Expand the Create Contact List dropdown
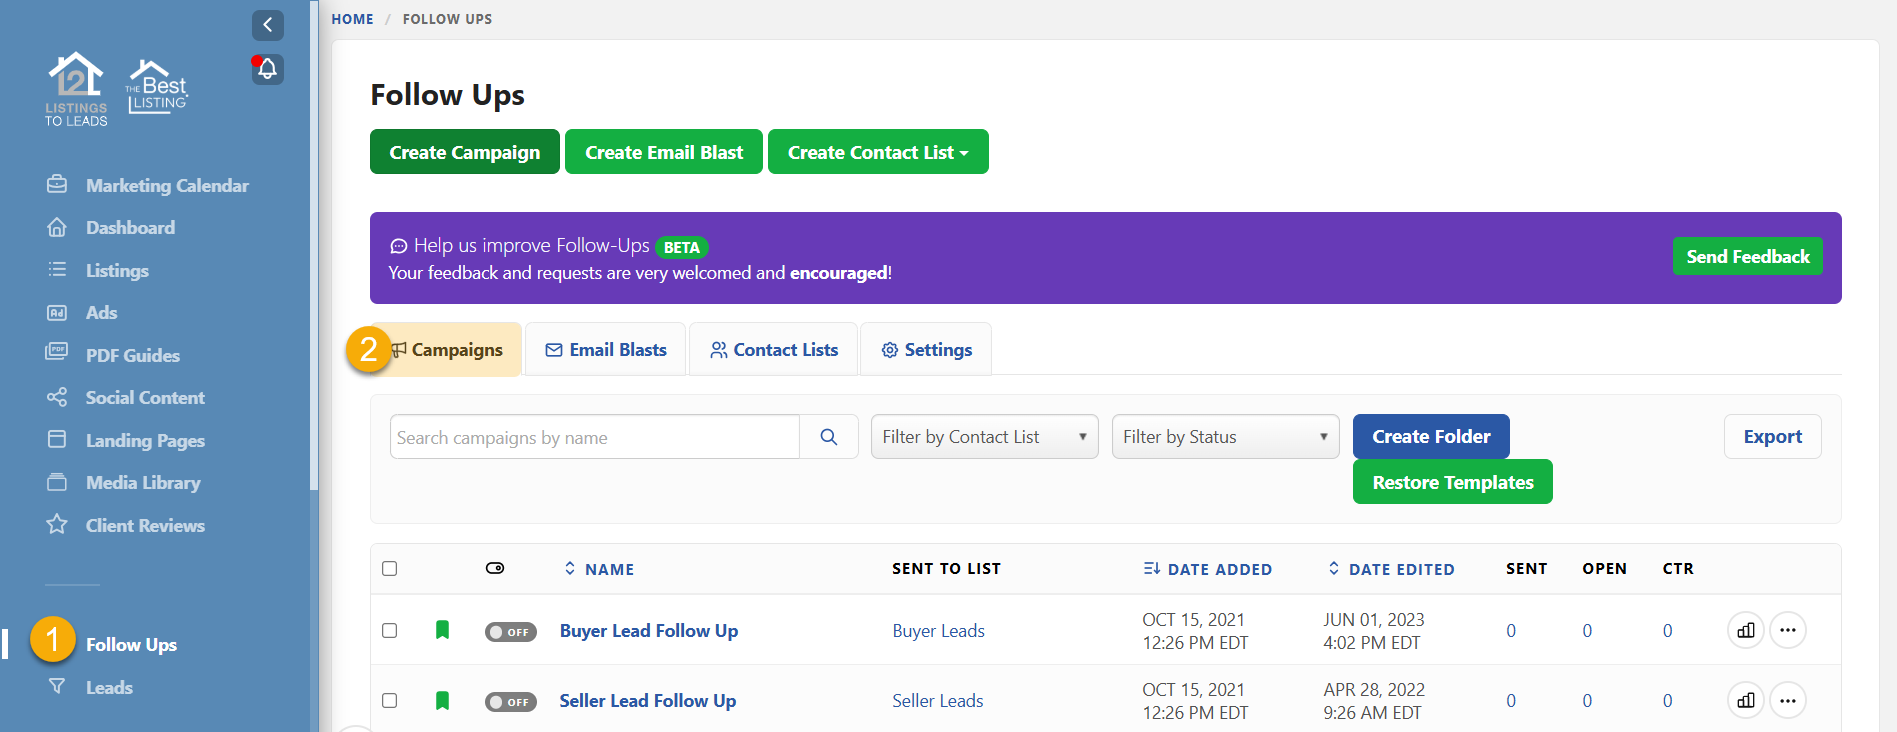The height and width of the screenshot is (732, 1897). (877, 152)
